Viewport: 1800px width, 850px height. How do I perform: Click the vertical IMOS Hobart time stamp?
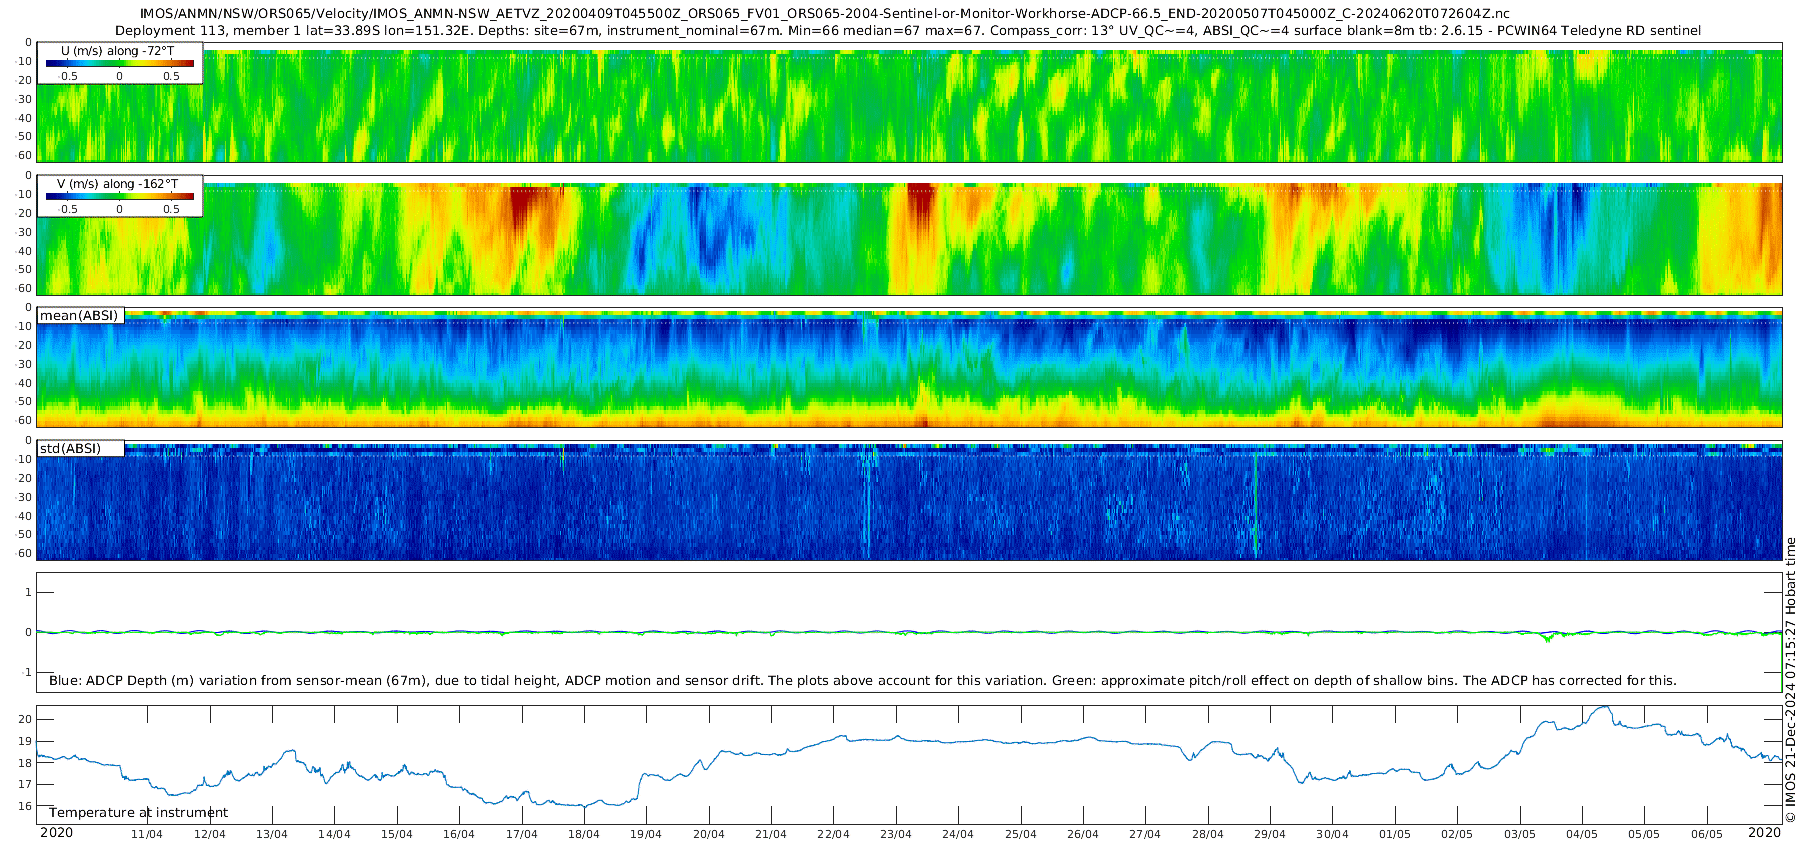[x=1790, y=680]
